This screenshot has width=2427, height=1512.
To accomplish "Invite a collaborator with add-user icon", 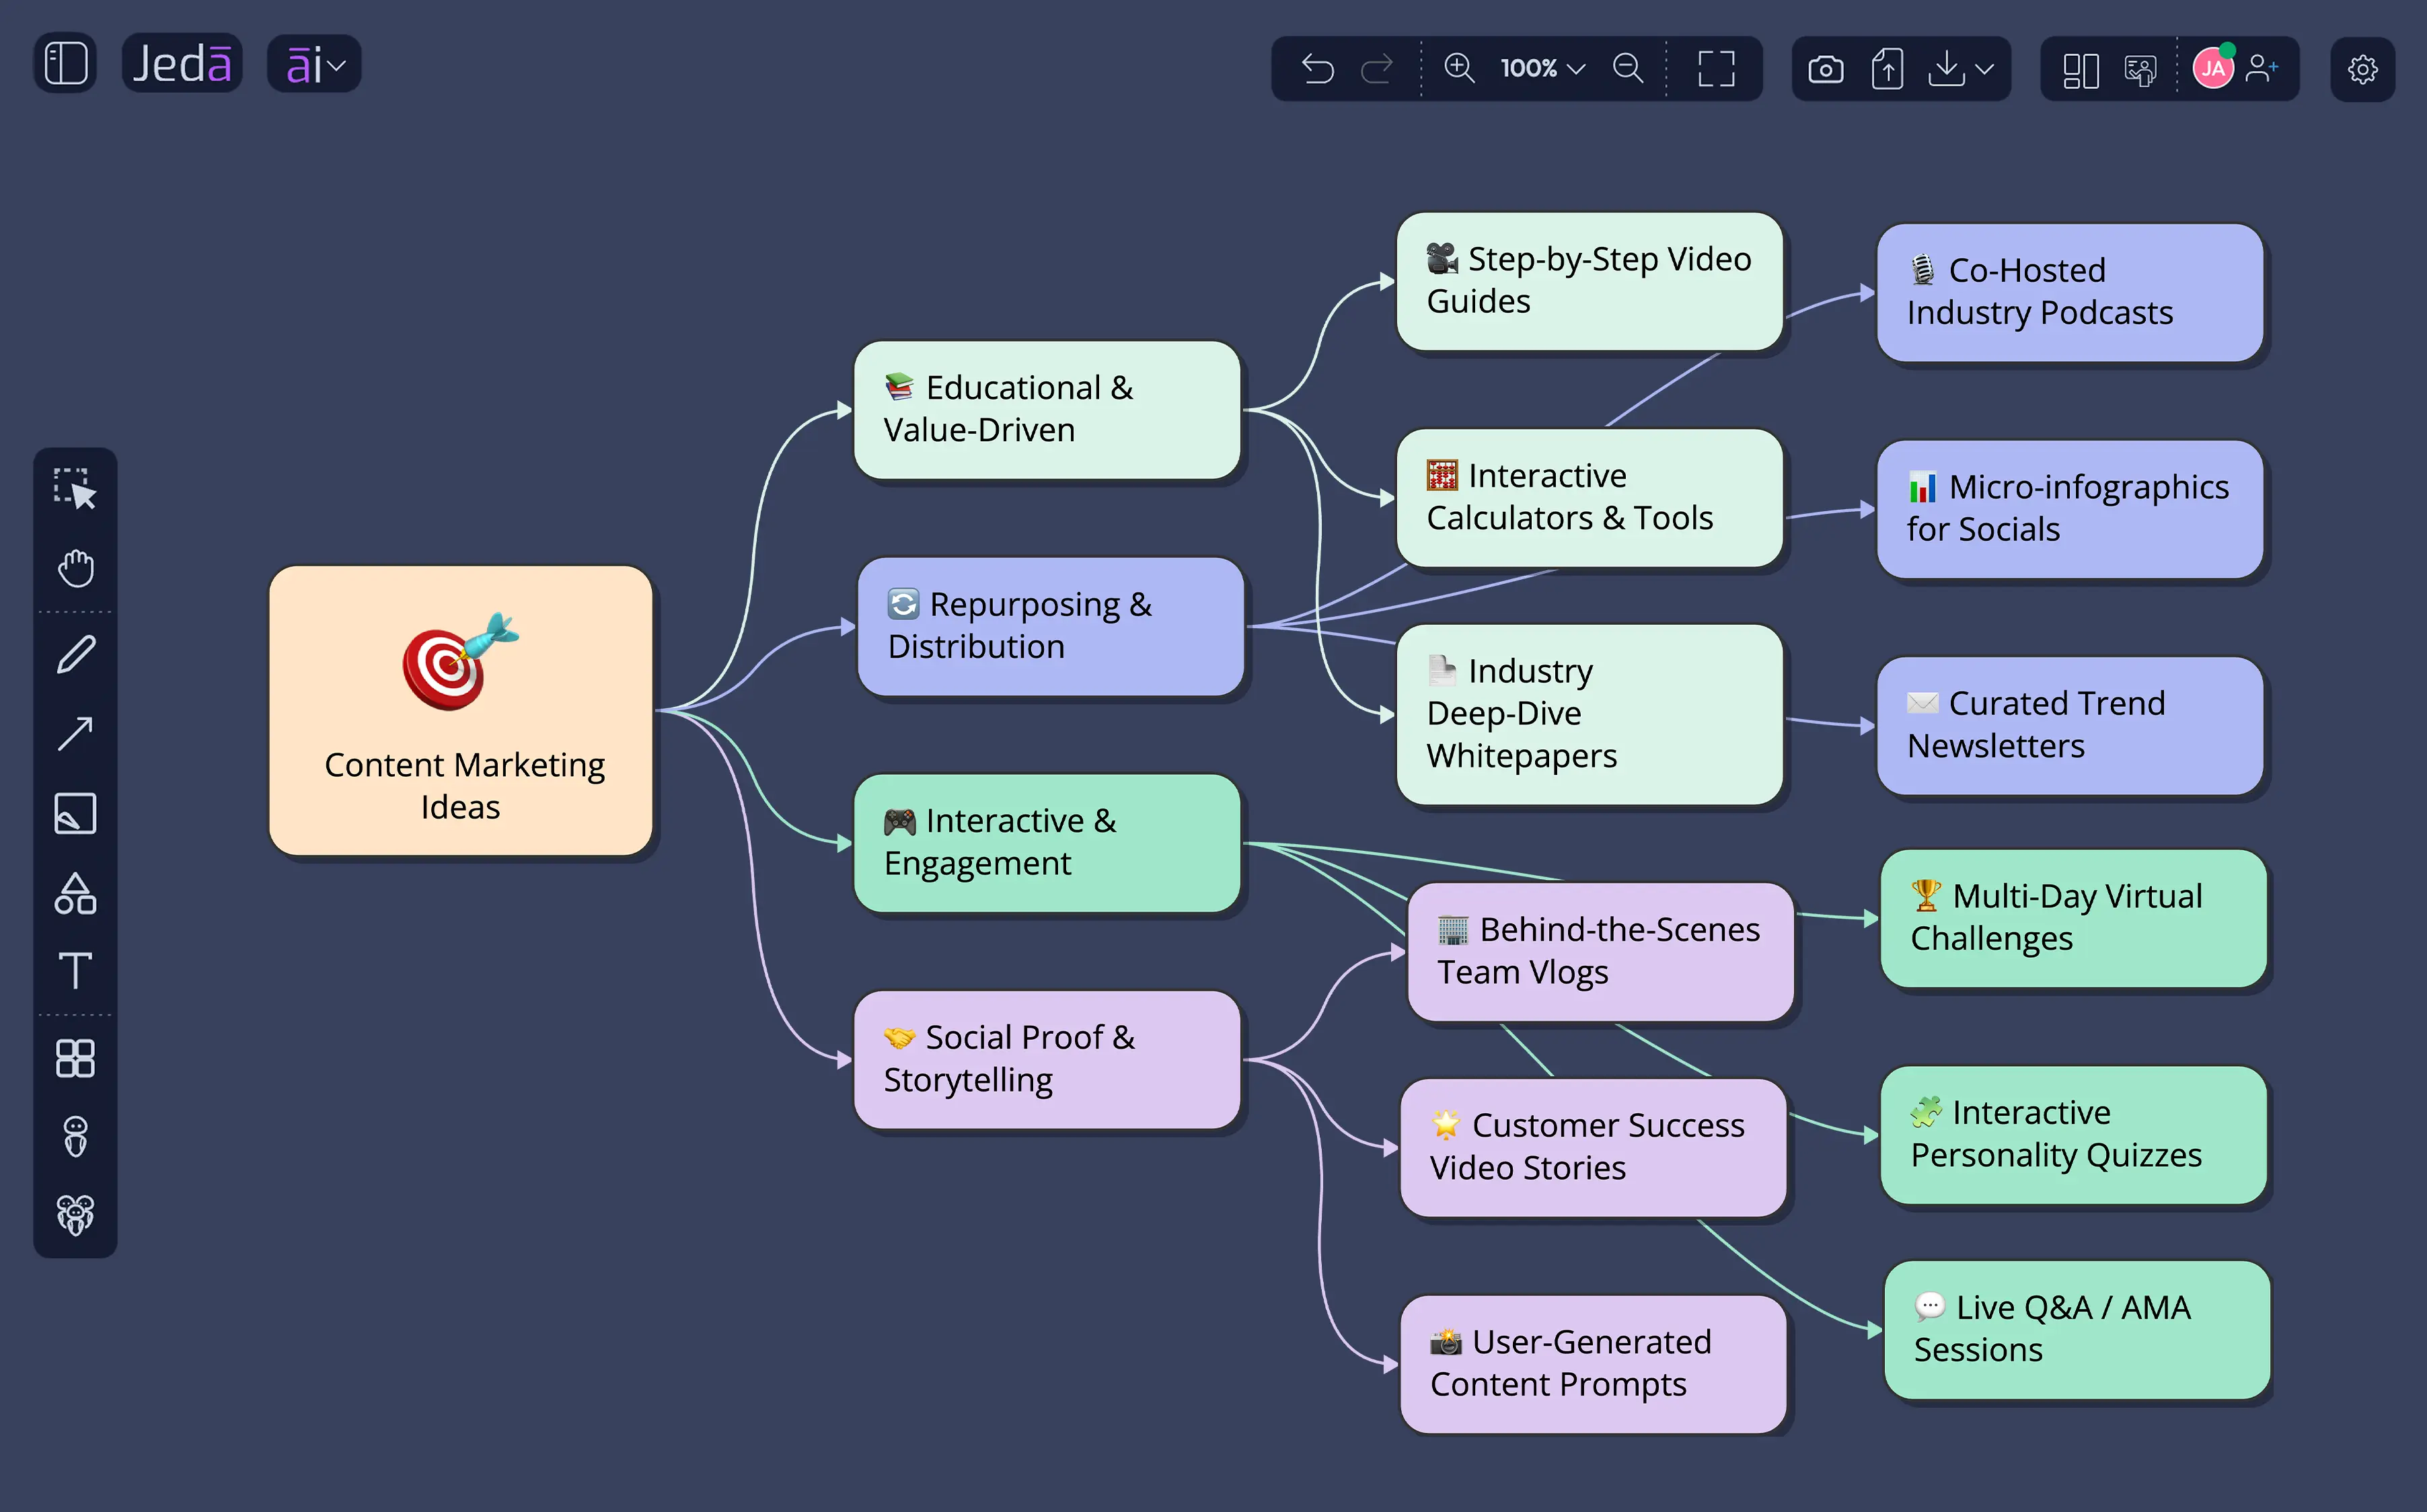I will [2262, 68].
